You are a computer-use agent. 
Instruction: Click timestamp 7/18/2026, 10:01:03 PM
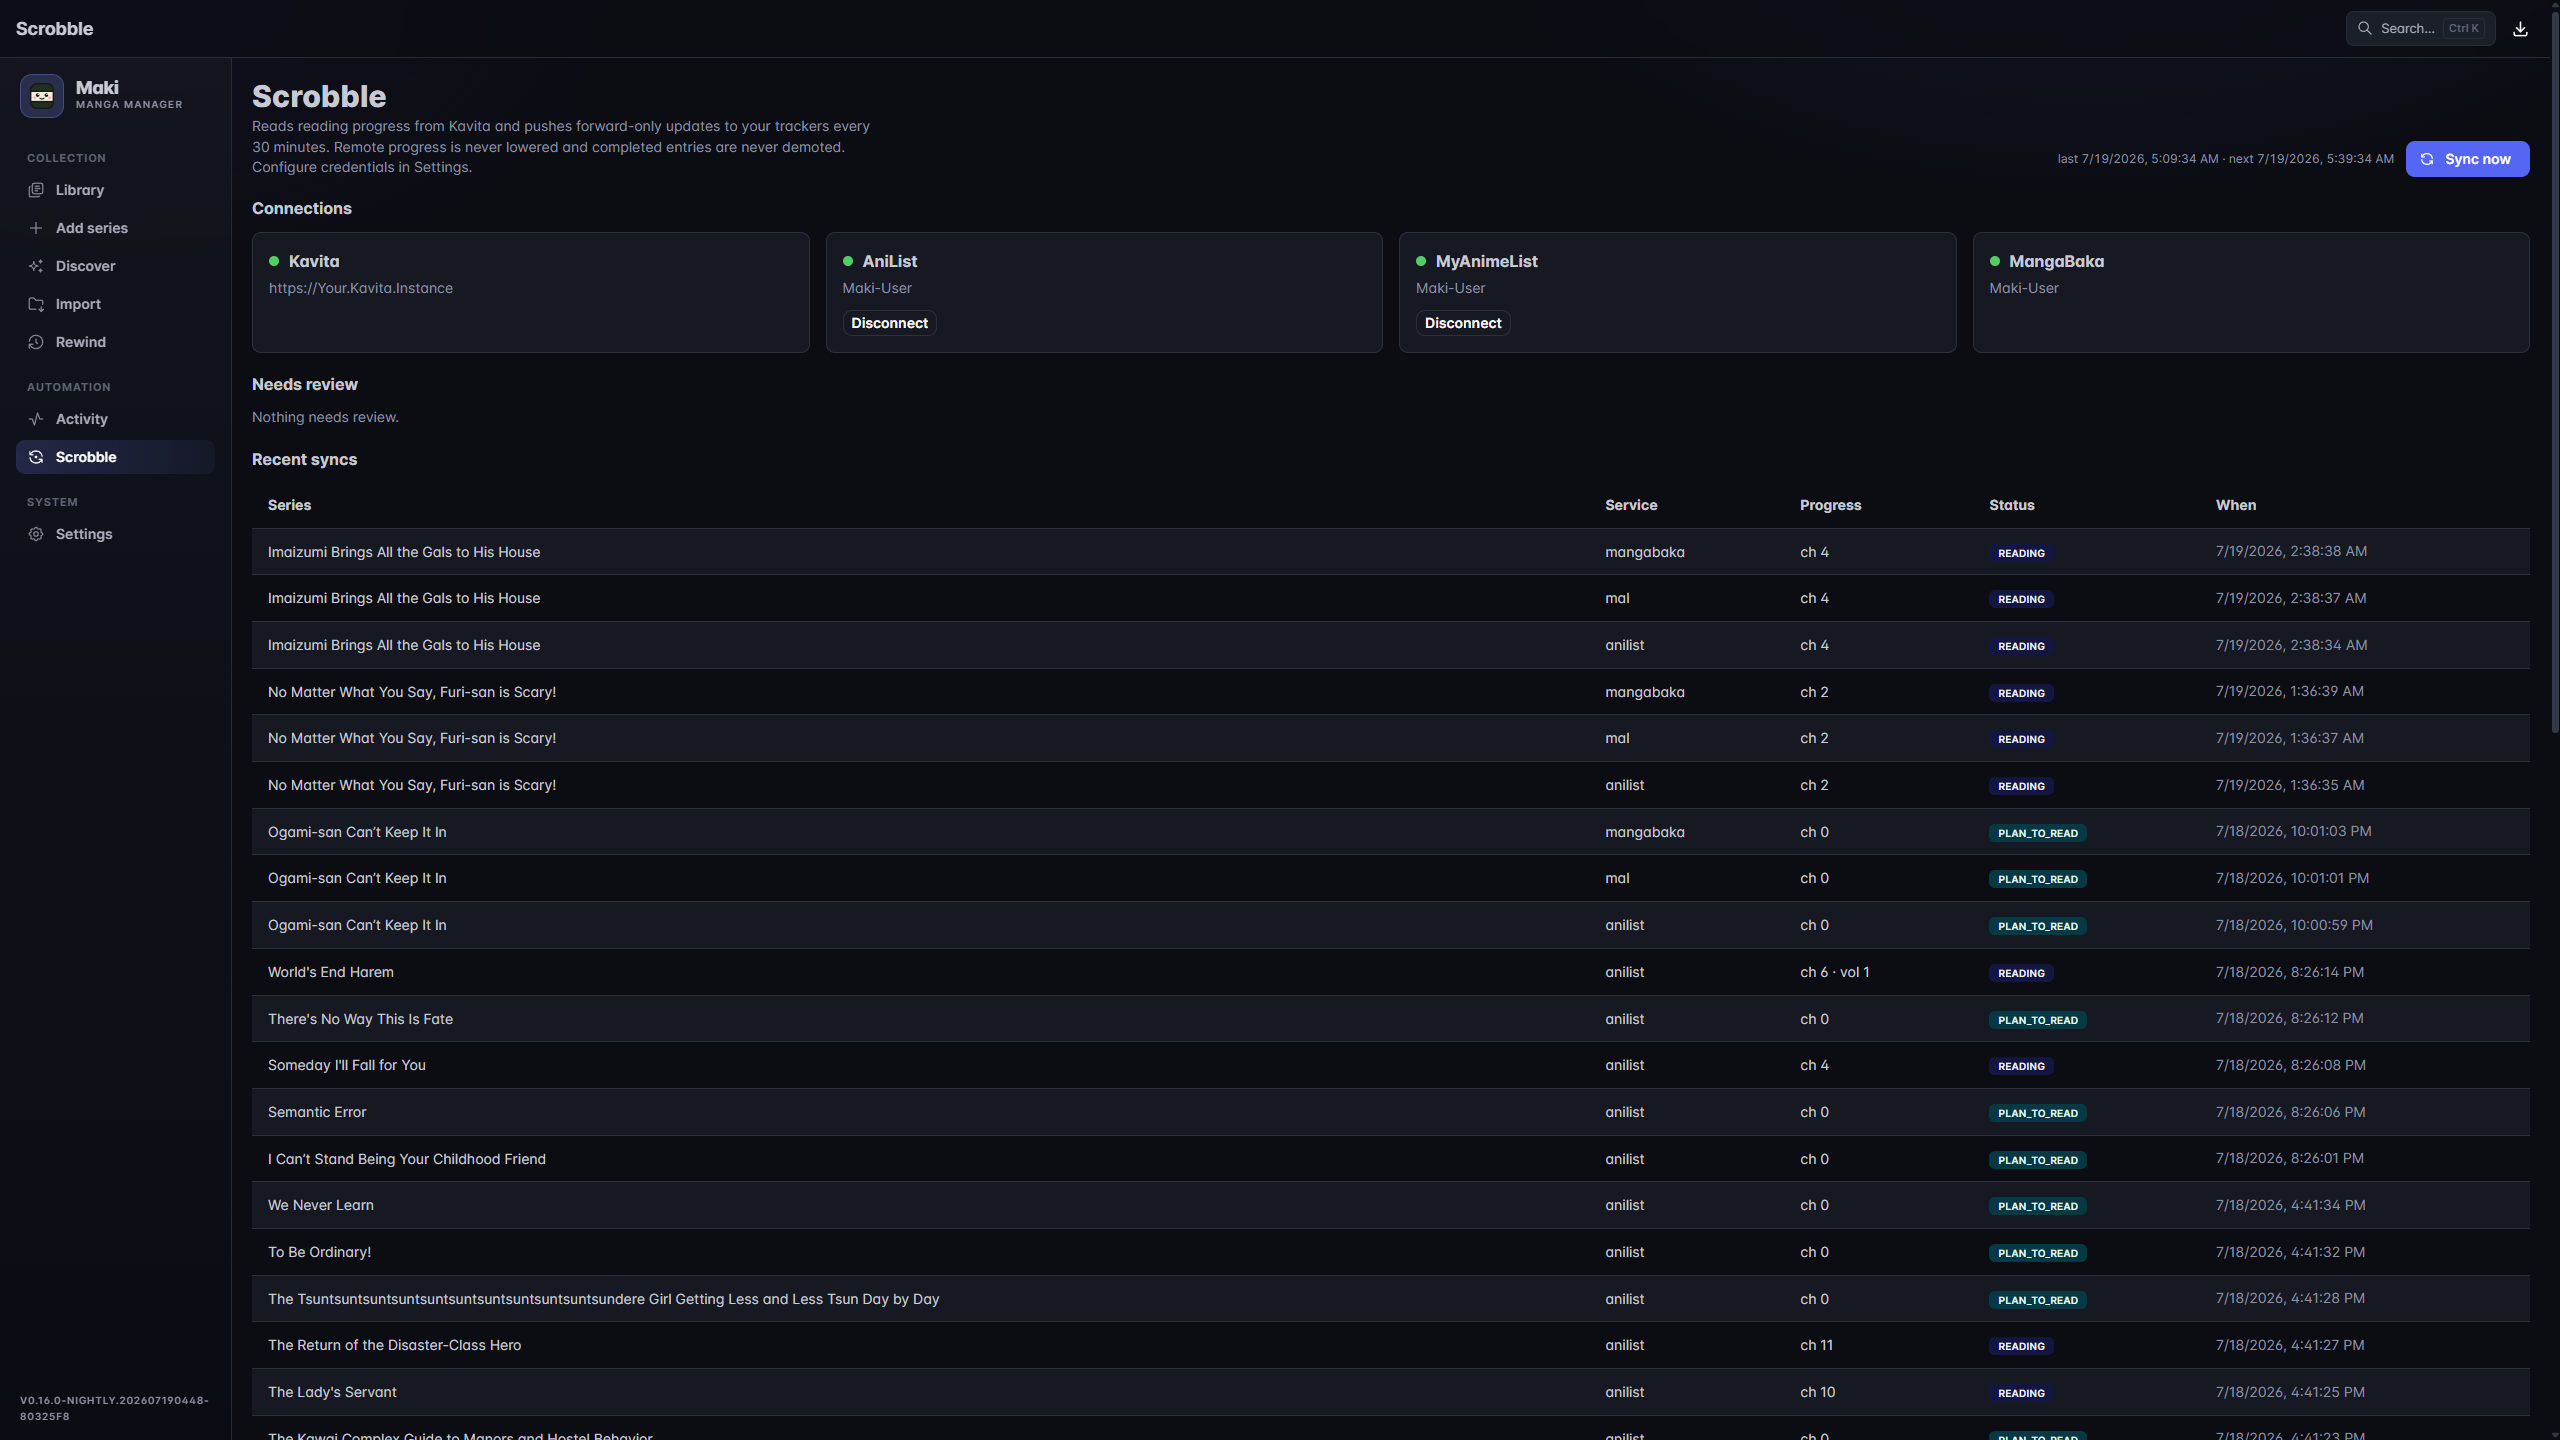click(2293, 831)
